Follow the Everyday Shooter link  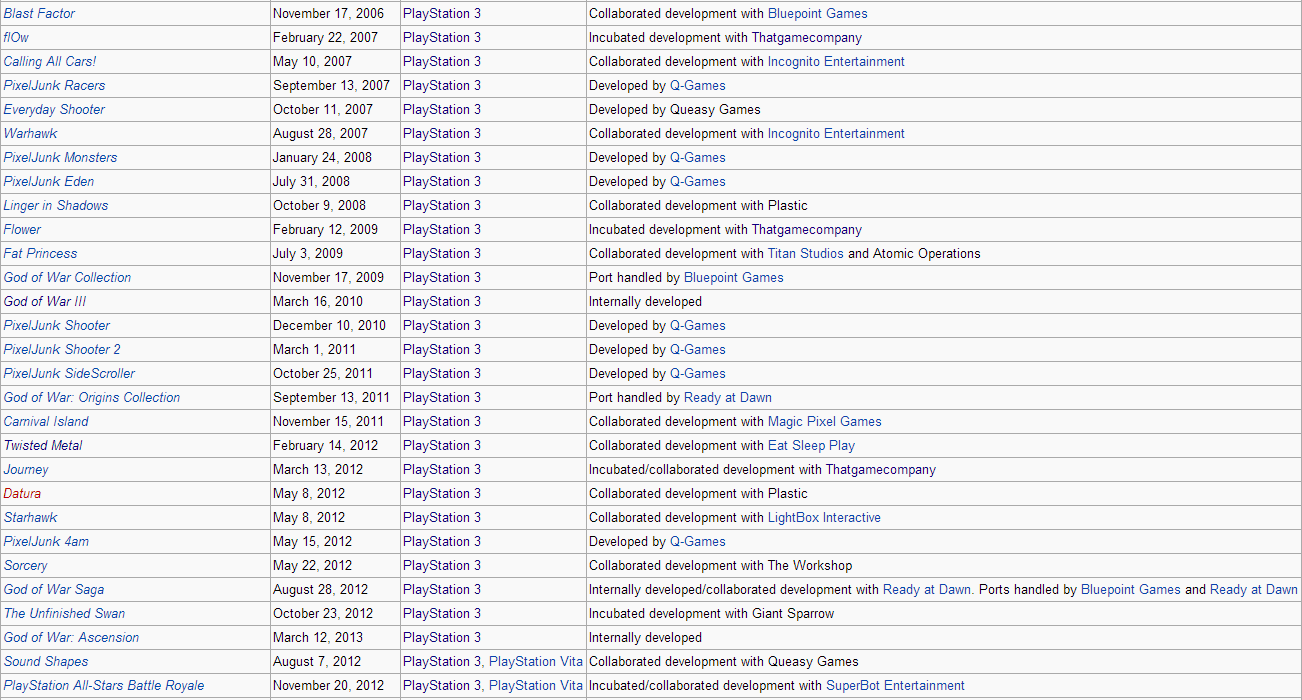pyautogui.click(x=54, y=109)
